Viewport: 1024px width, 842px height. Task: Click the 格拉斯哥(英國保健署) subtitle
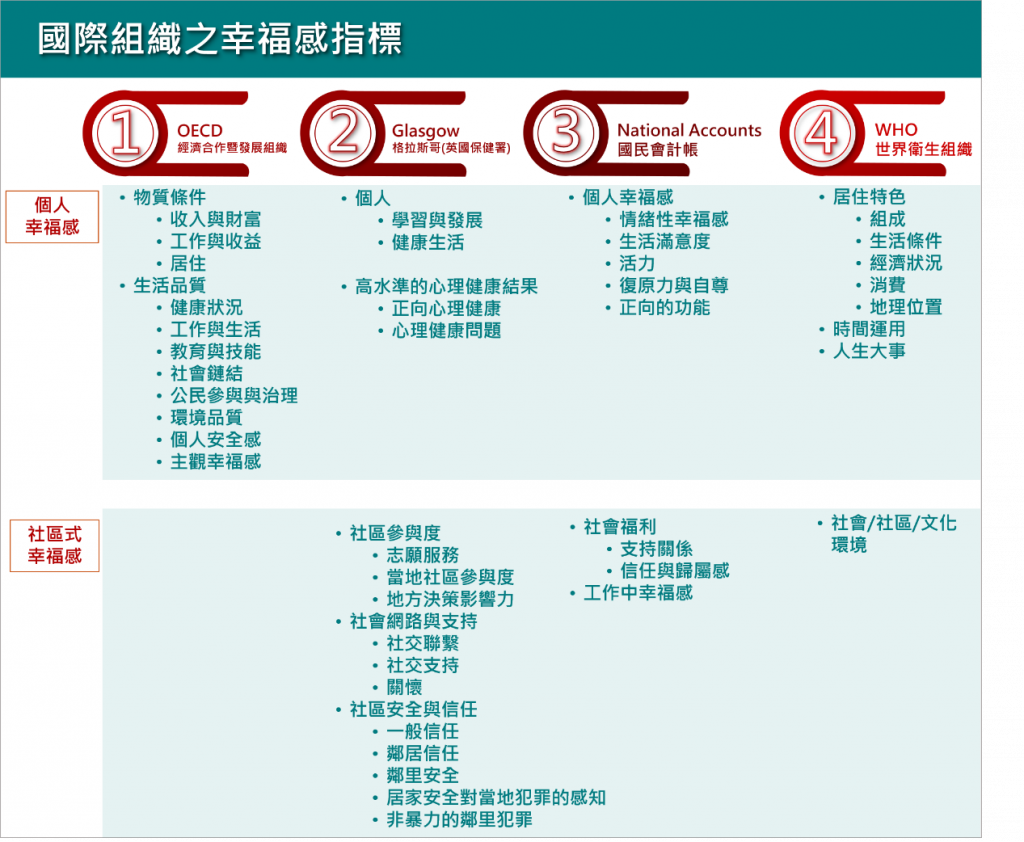coord(451,148)
